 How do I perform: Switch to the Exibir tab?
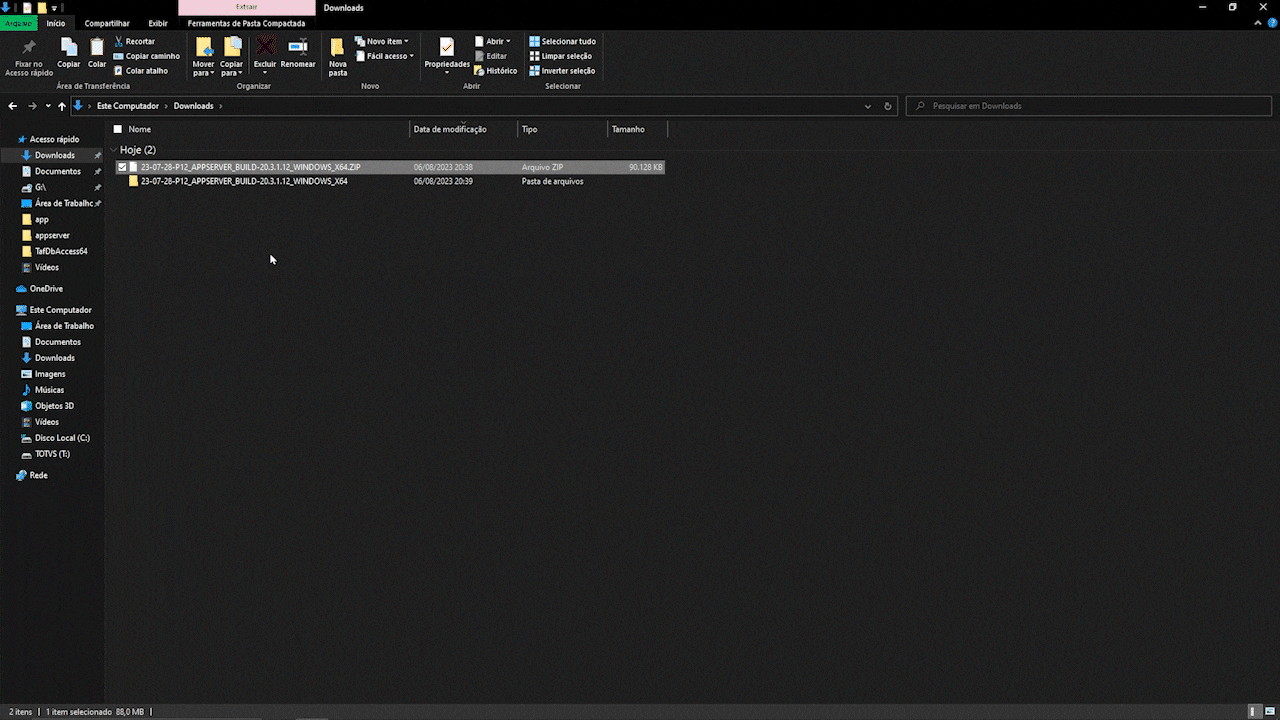point(158,23)
